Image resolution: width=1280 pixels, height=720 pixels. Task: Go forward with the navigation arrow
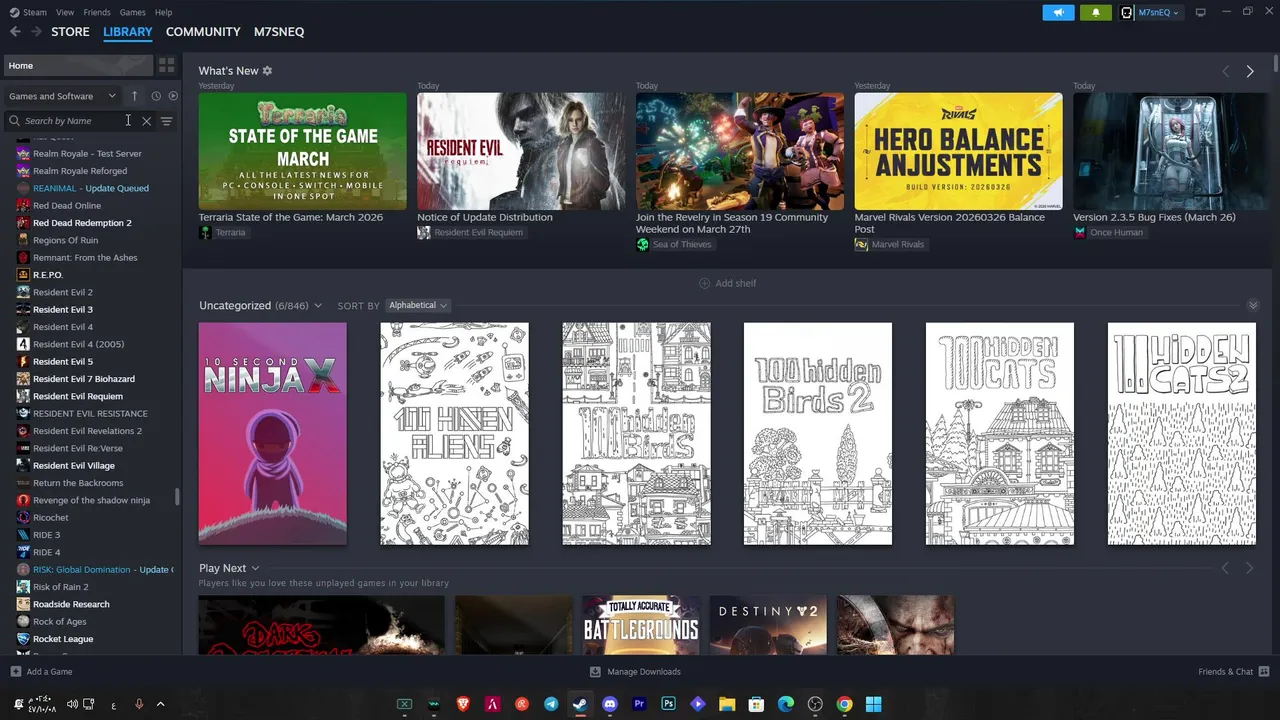[x=36, y=32]
